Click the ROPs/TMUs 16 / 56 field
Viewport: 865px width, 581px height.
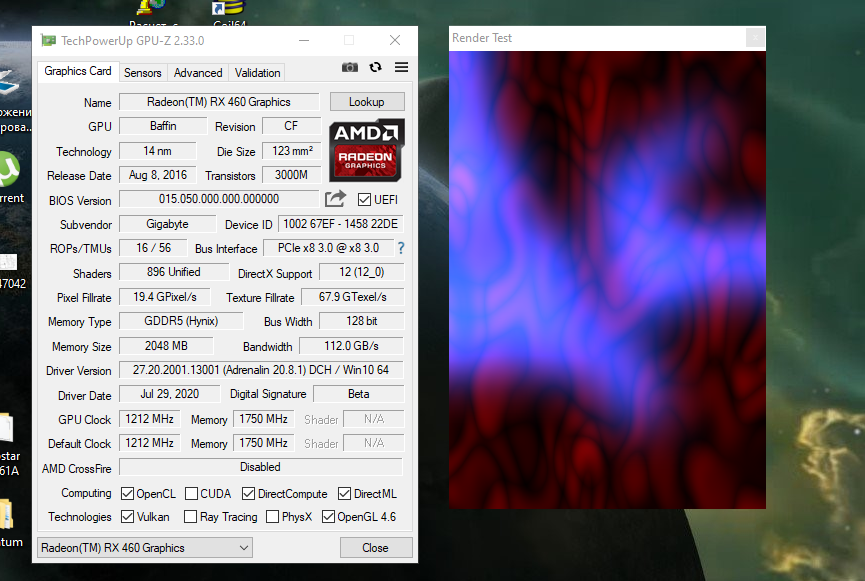tap(153, 248)
